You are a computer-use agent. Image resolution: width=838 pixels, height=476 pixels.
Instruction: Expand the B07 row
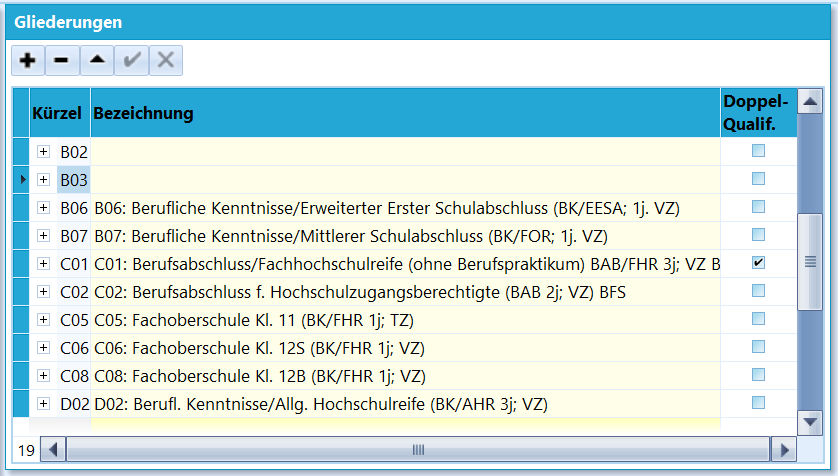click(x=43, y=236)
